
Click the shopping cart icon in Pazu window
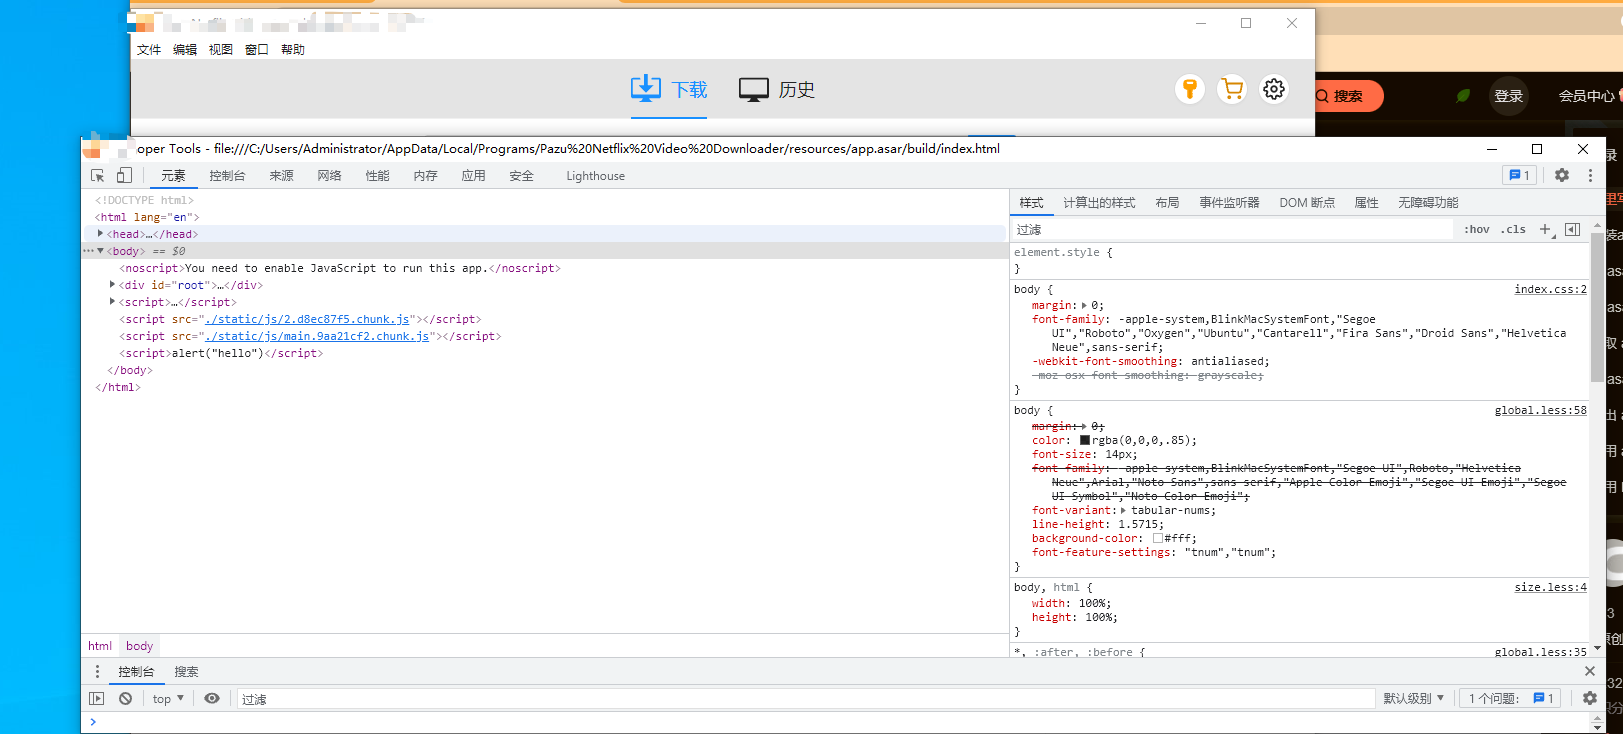(x=1232, y=89)
